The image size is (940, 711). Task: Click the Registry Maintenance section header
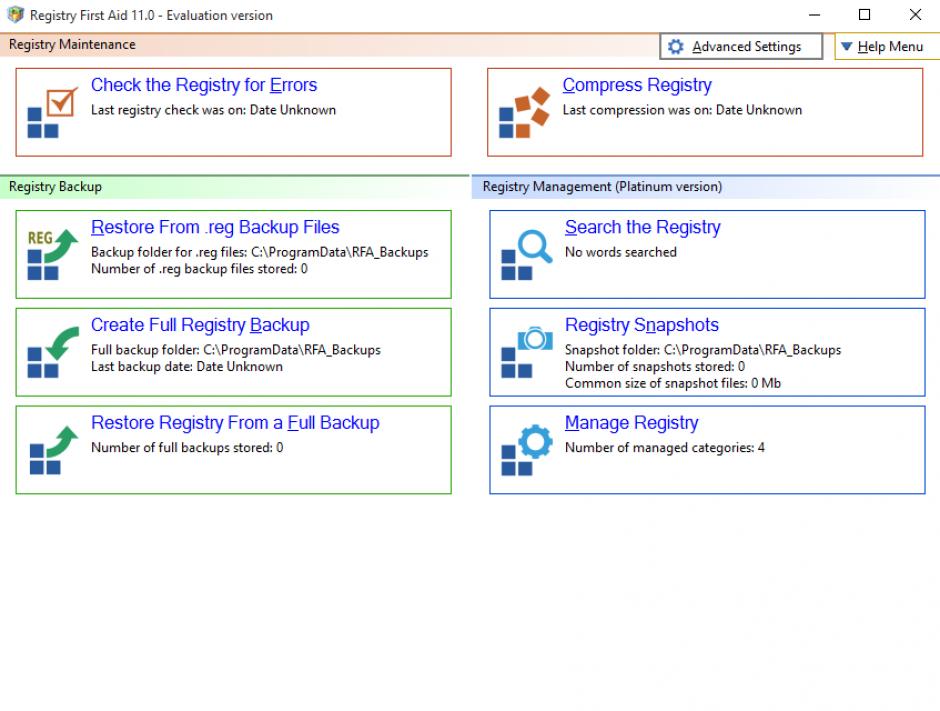pyautogui.click(x=72, y=45)
